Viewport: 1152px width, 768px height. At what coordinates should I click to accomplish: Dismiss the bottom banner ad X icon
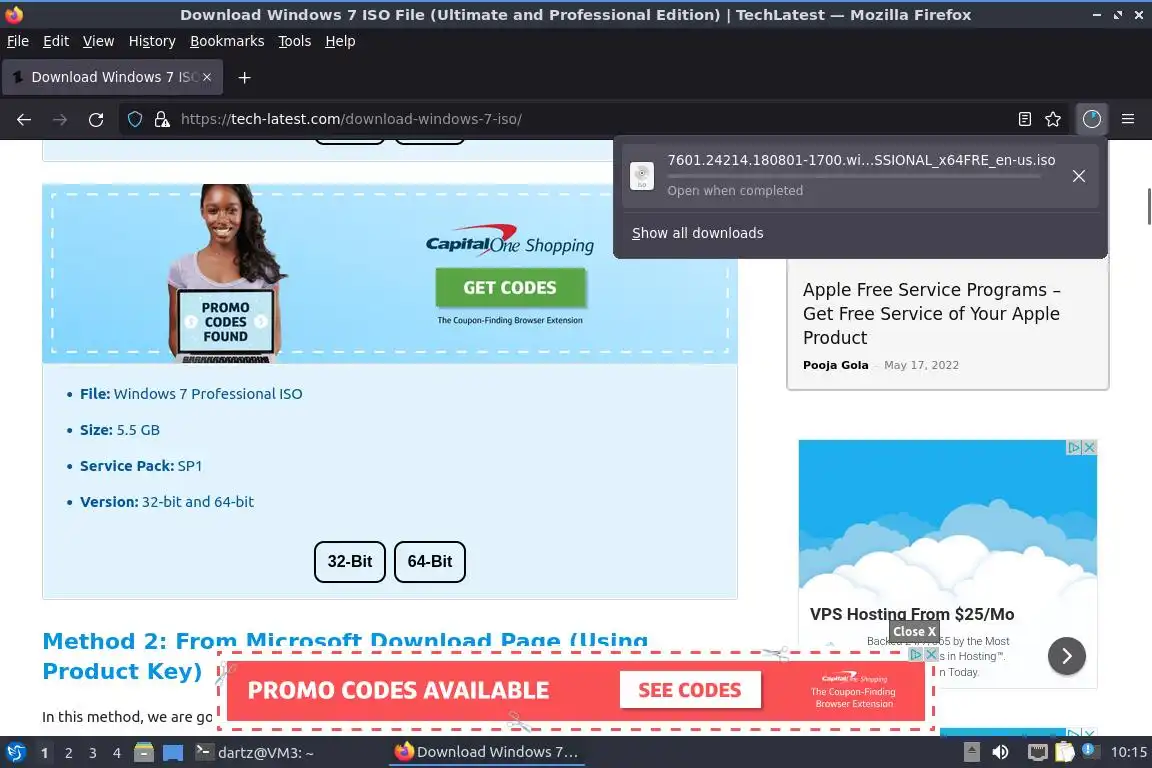[931, 654]
